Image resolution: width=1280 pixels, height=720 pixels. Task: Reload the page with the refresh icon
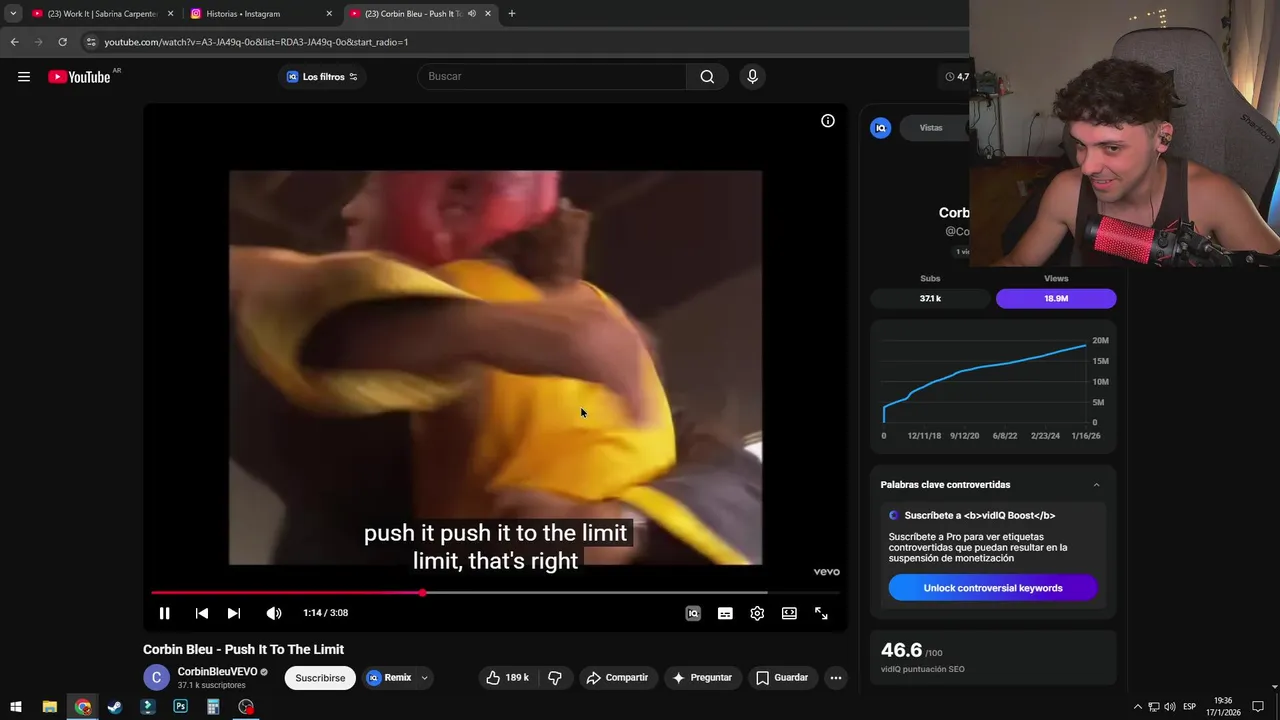click(62, 42)
